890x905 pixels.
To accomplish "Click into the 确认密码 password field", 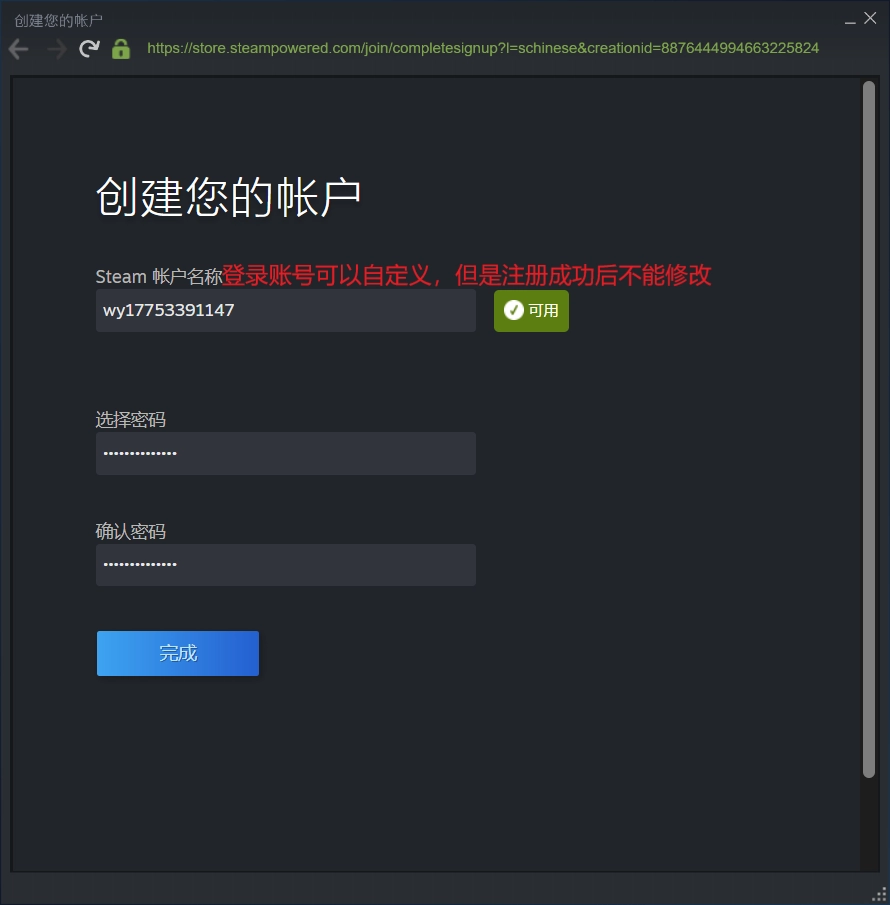I will pyautogui.click(x=285, y=565).
